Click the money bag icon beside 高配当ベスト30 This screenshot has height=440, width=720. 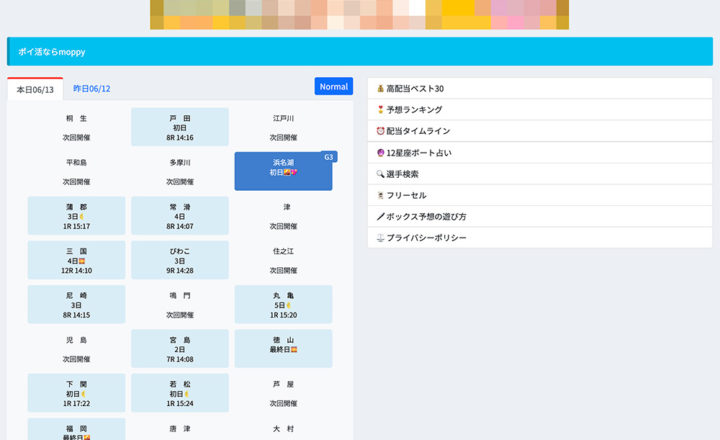[380, 88]
